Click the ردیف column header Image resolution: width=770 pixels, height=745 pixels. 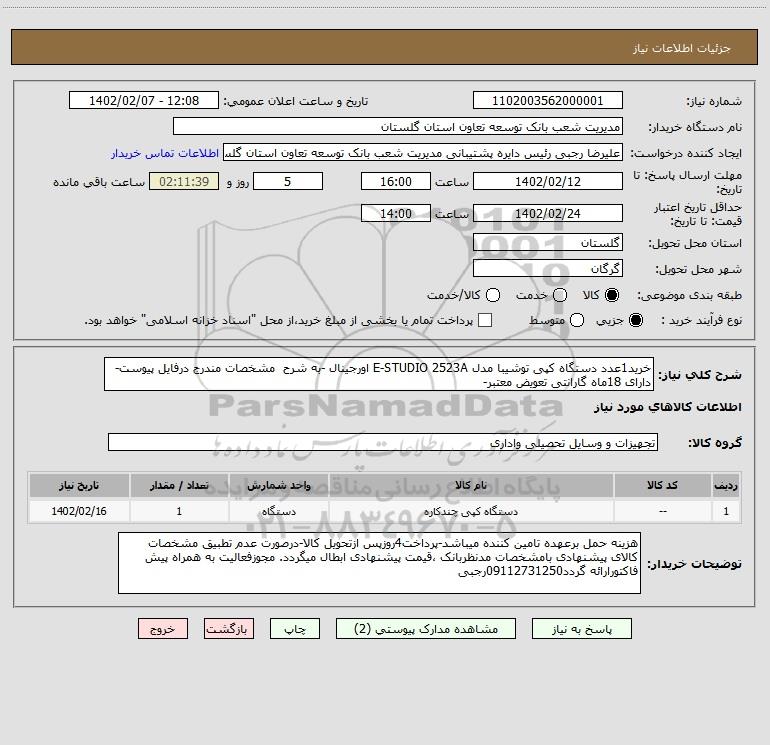pyautogui.click(x=726, y=485)
